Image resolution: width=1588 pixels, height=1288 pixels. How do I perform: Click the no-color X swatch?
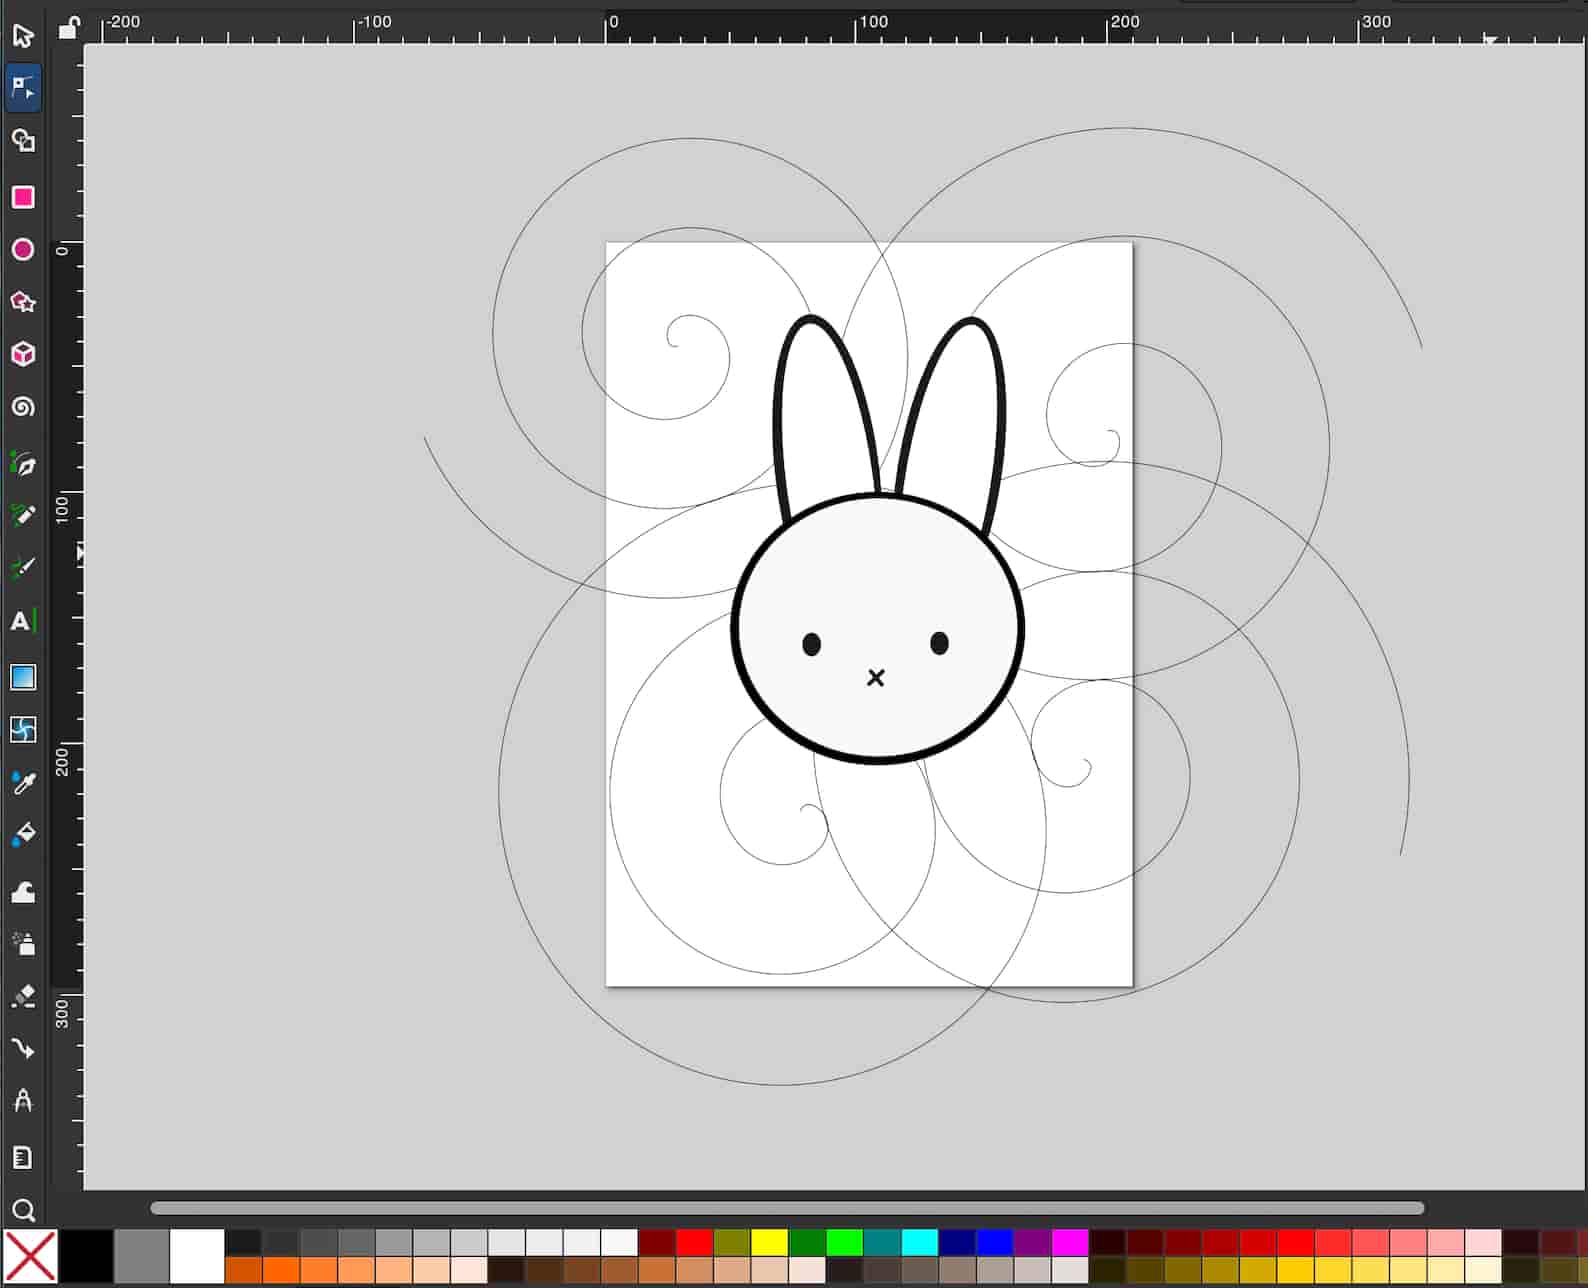pos(30,1257)
